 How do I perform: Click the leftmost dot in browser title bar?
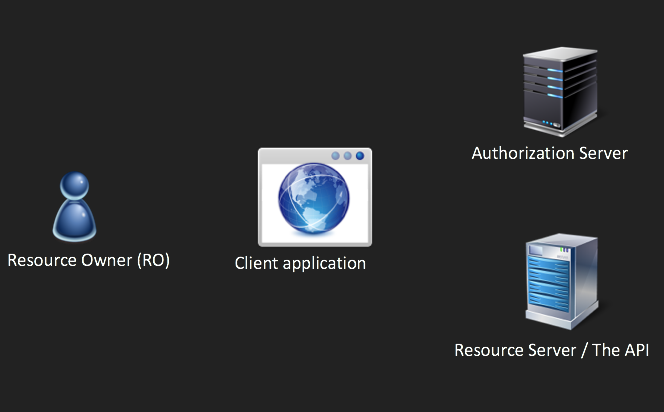tap(336, 156)
